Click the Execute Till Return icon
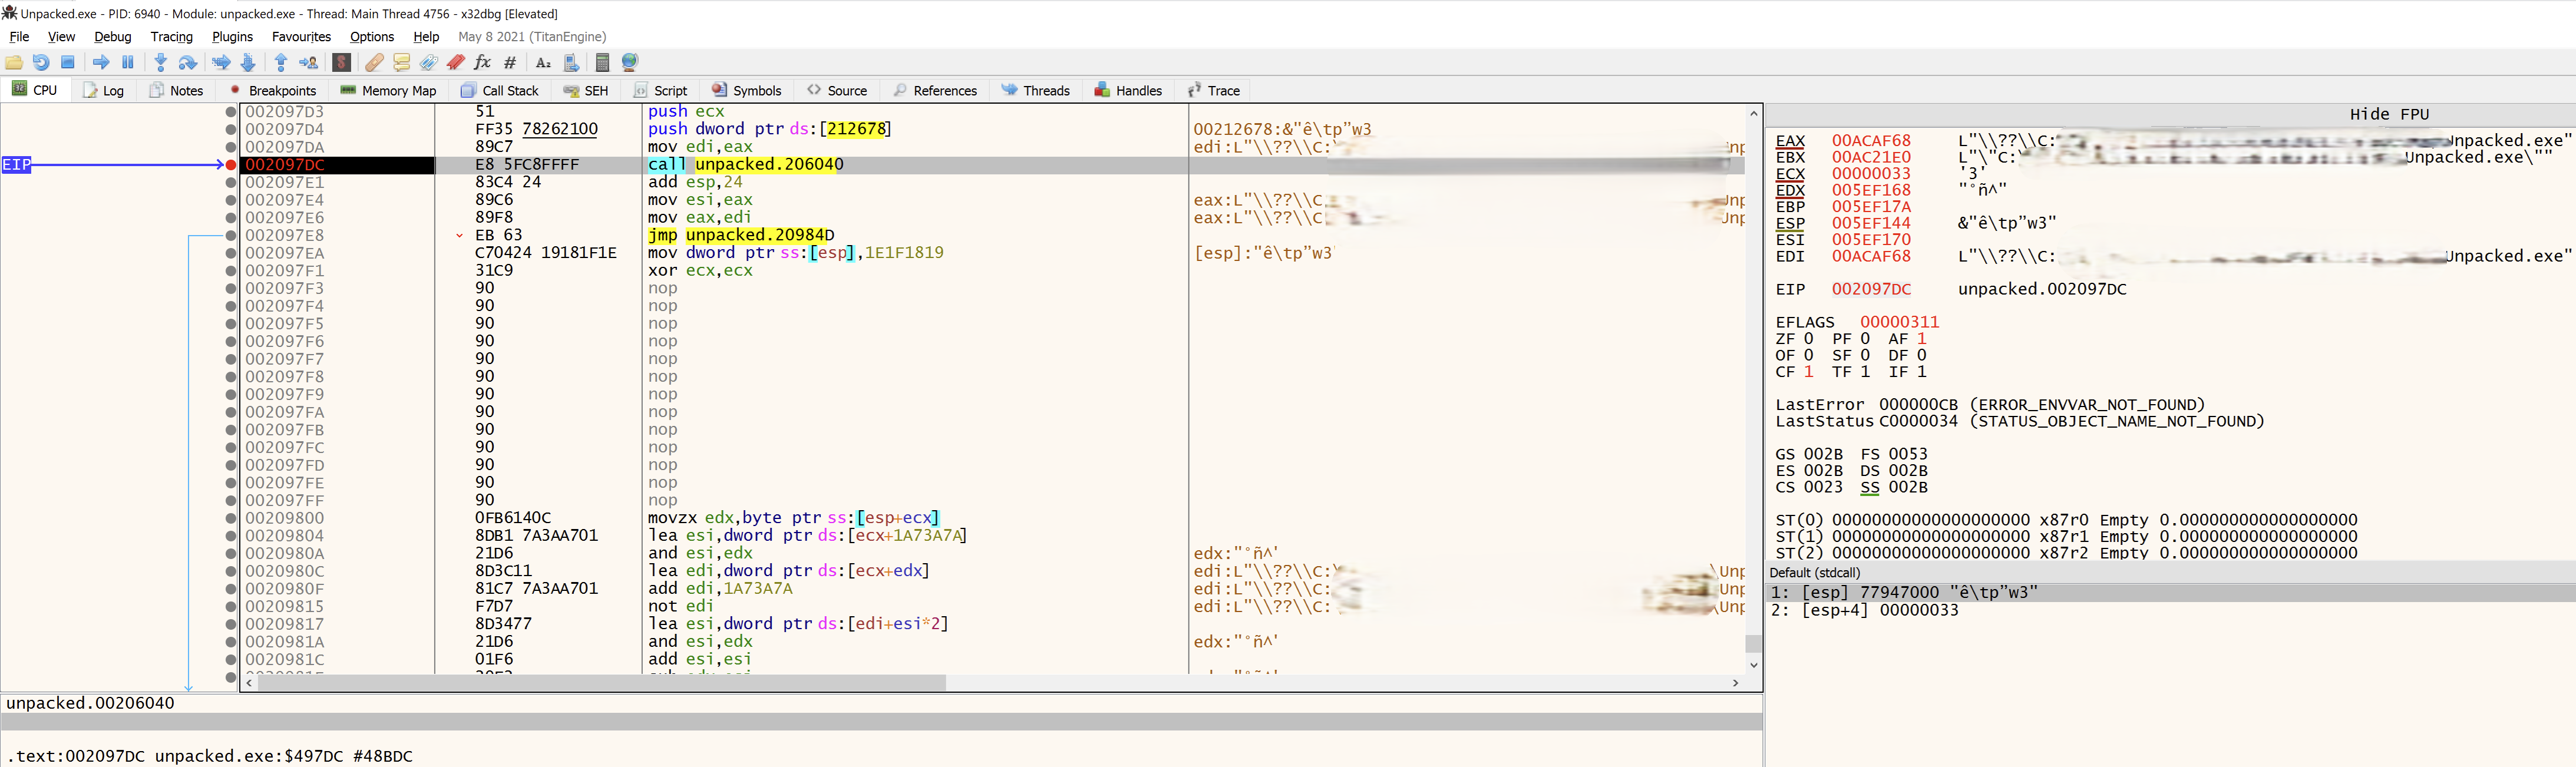This screenshot has height=767, width=2576. click(x=281, y=62)
